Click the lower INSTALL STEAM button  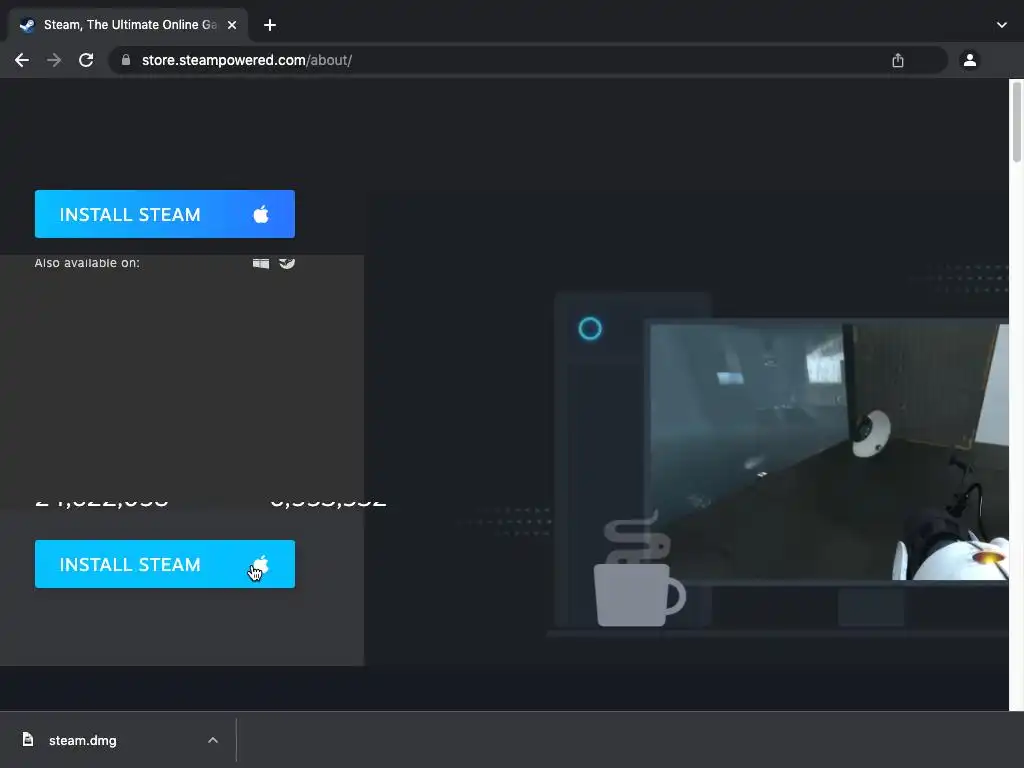(165, 564)
